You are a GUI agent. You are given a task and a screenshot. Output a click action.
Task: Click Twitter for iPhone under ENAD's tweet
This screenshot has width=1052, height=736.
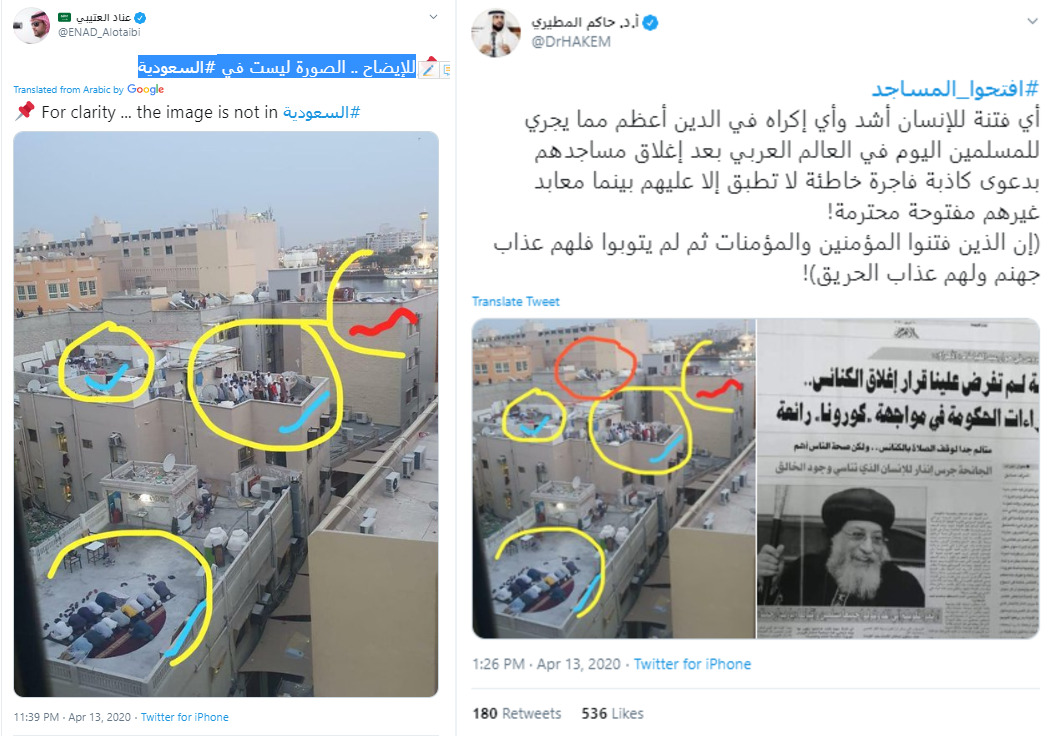(185, 717)
